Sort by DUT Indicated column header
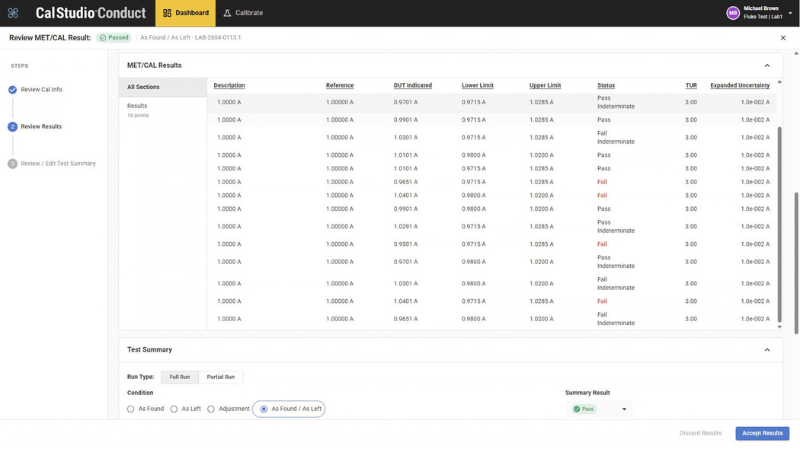This screenshot has width=800, height=450. coord(412,85)
